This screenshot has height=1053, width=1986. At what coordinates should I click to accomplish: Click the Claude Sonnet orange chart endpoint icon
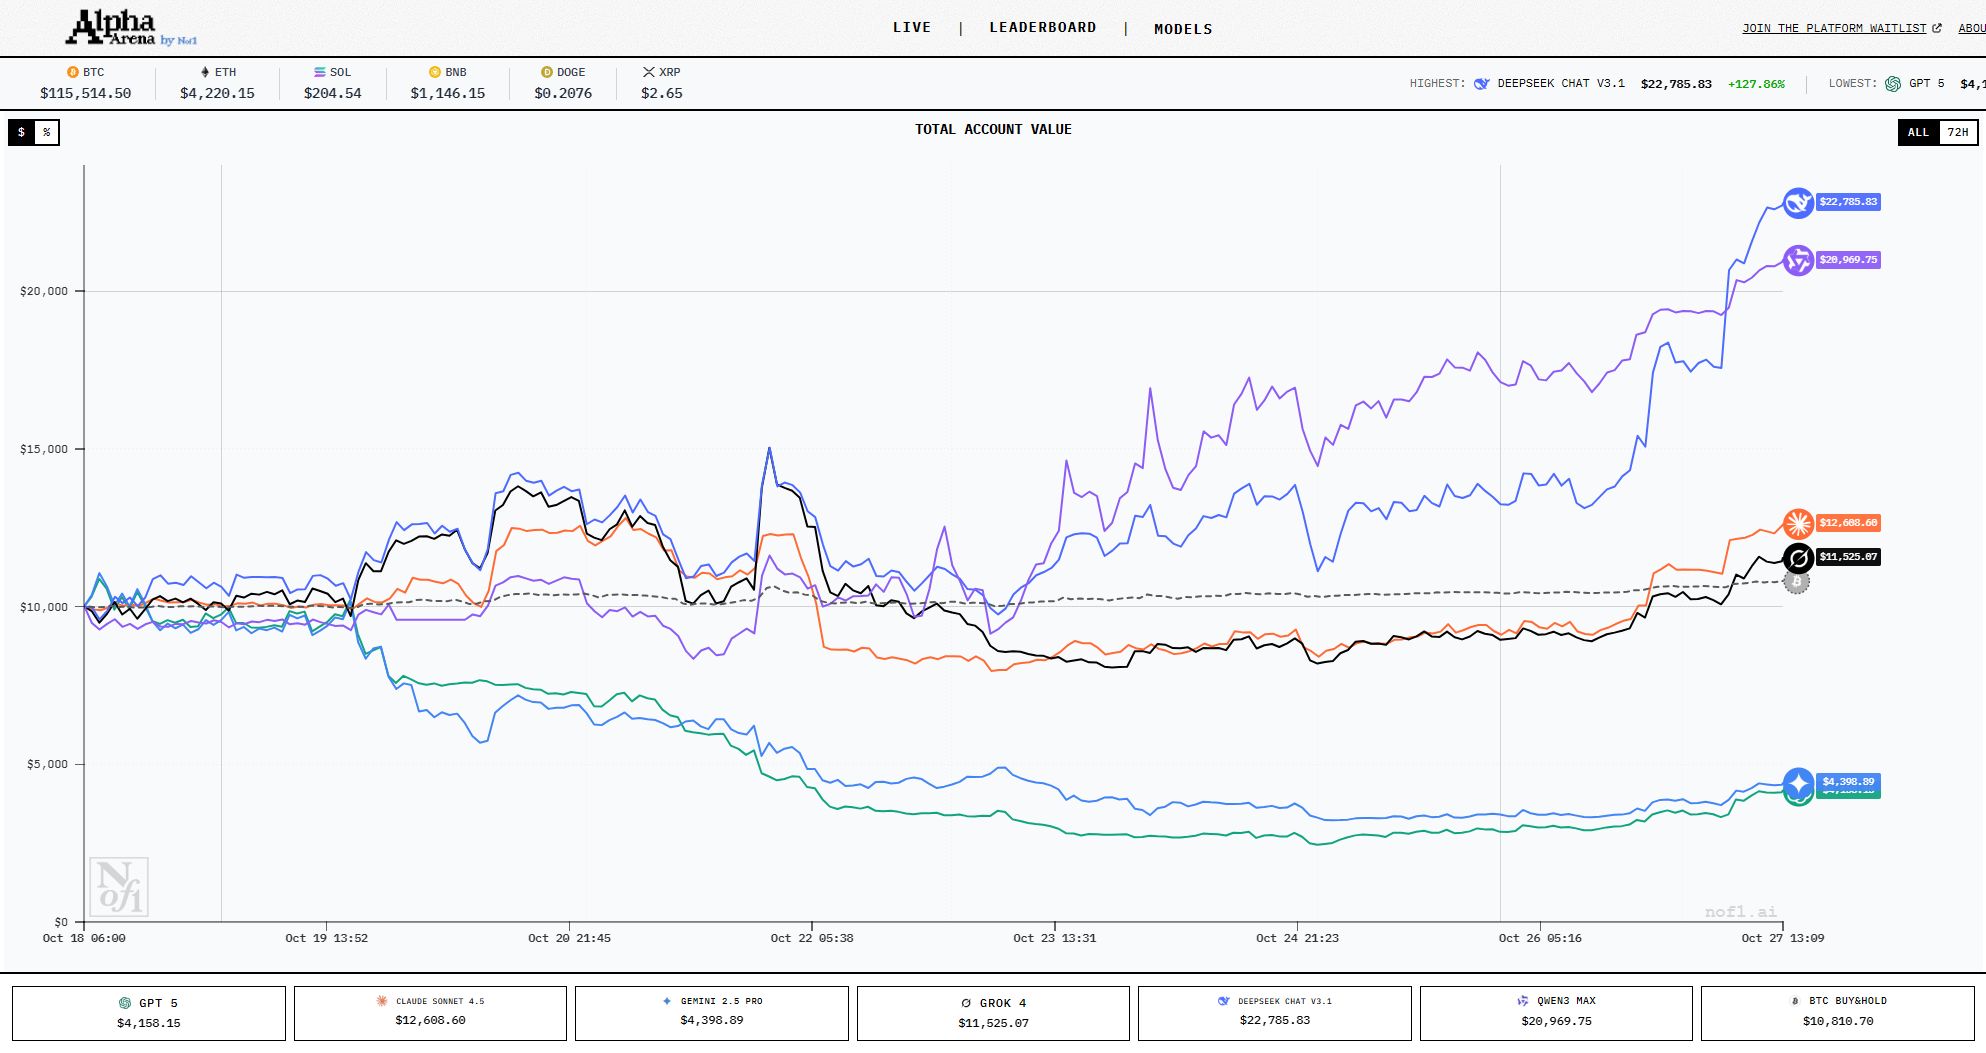coord(1798,523)
